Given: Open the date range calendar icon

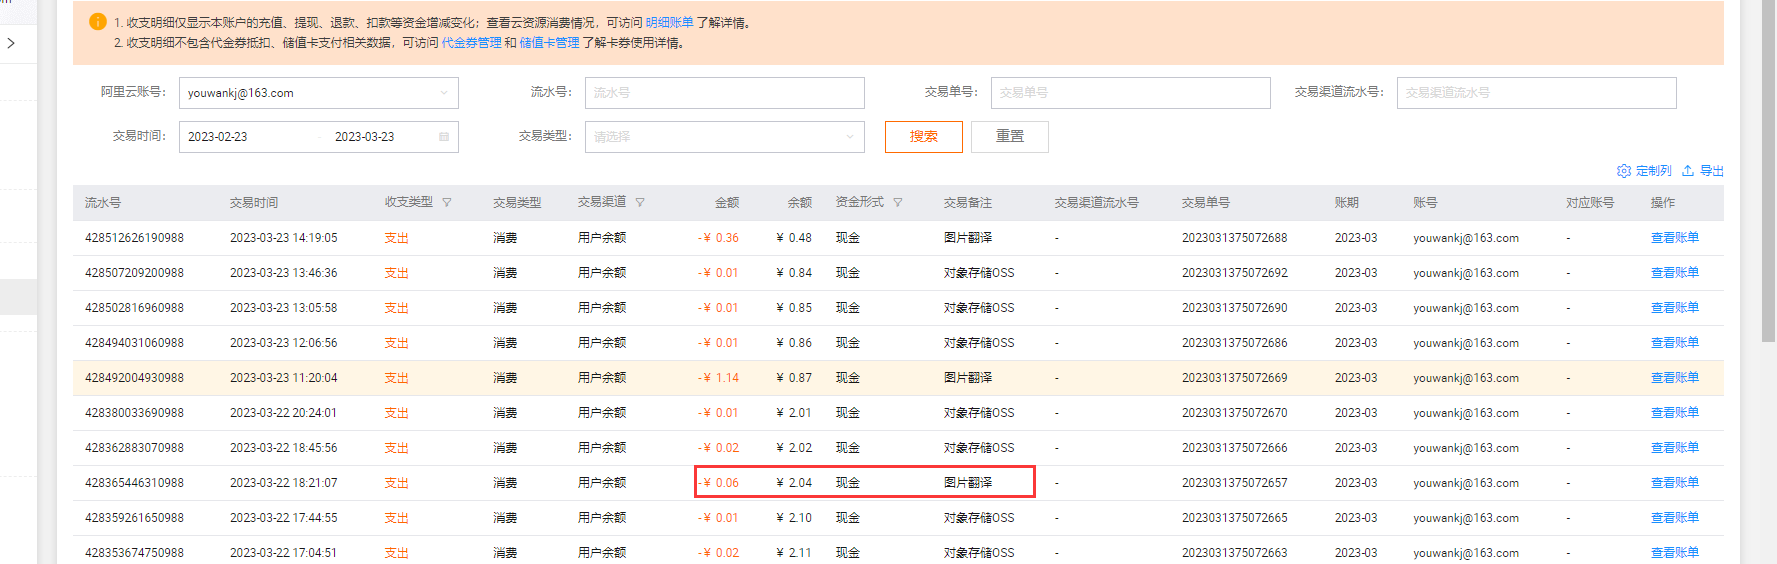Looking at the screenshot, I should tap(444, 137).
